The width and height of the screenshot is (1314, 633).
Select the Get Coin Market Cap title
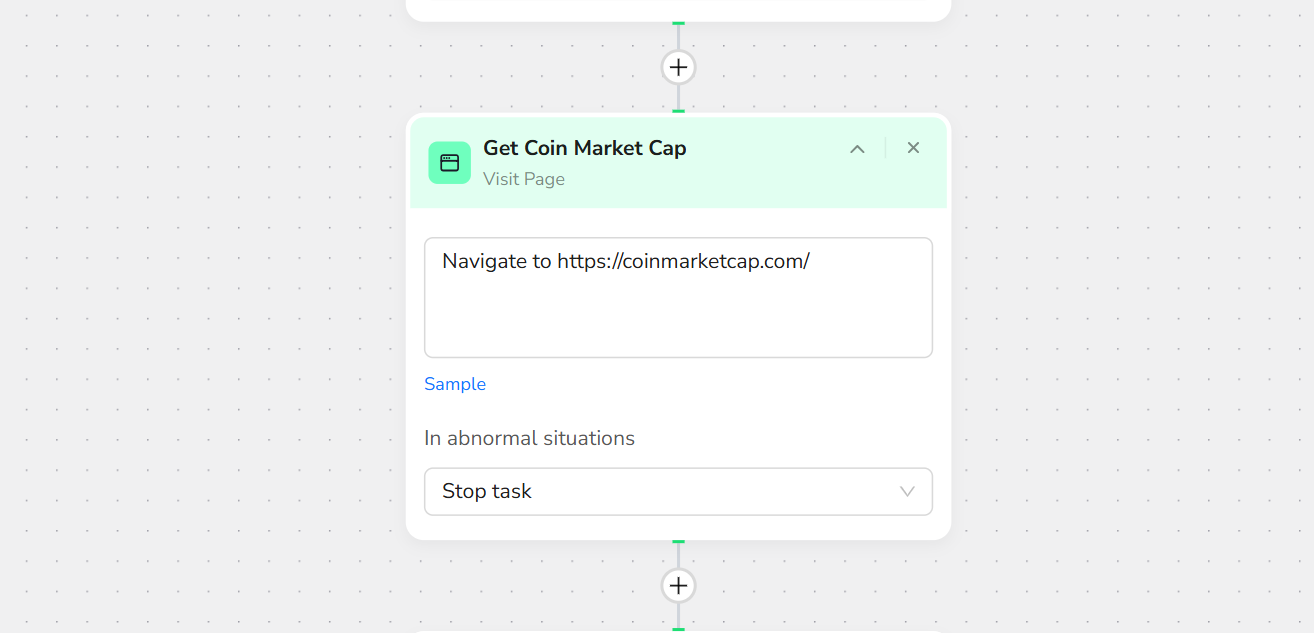coord(584,148)
